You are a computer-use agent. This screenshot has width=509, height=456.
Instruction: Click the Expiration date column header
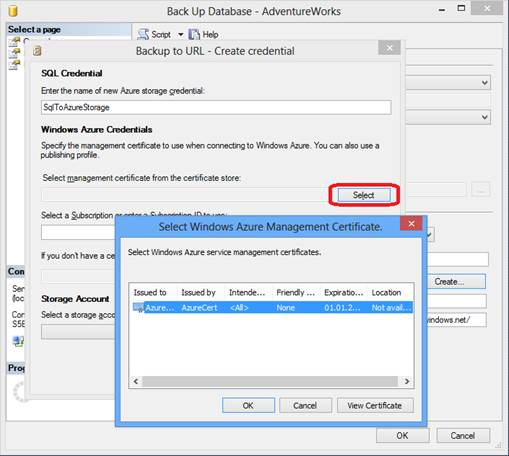click(x=344, y=292)
